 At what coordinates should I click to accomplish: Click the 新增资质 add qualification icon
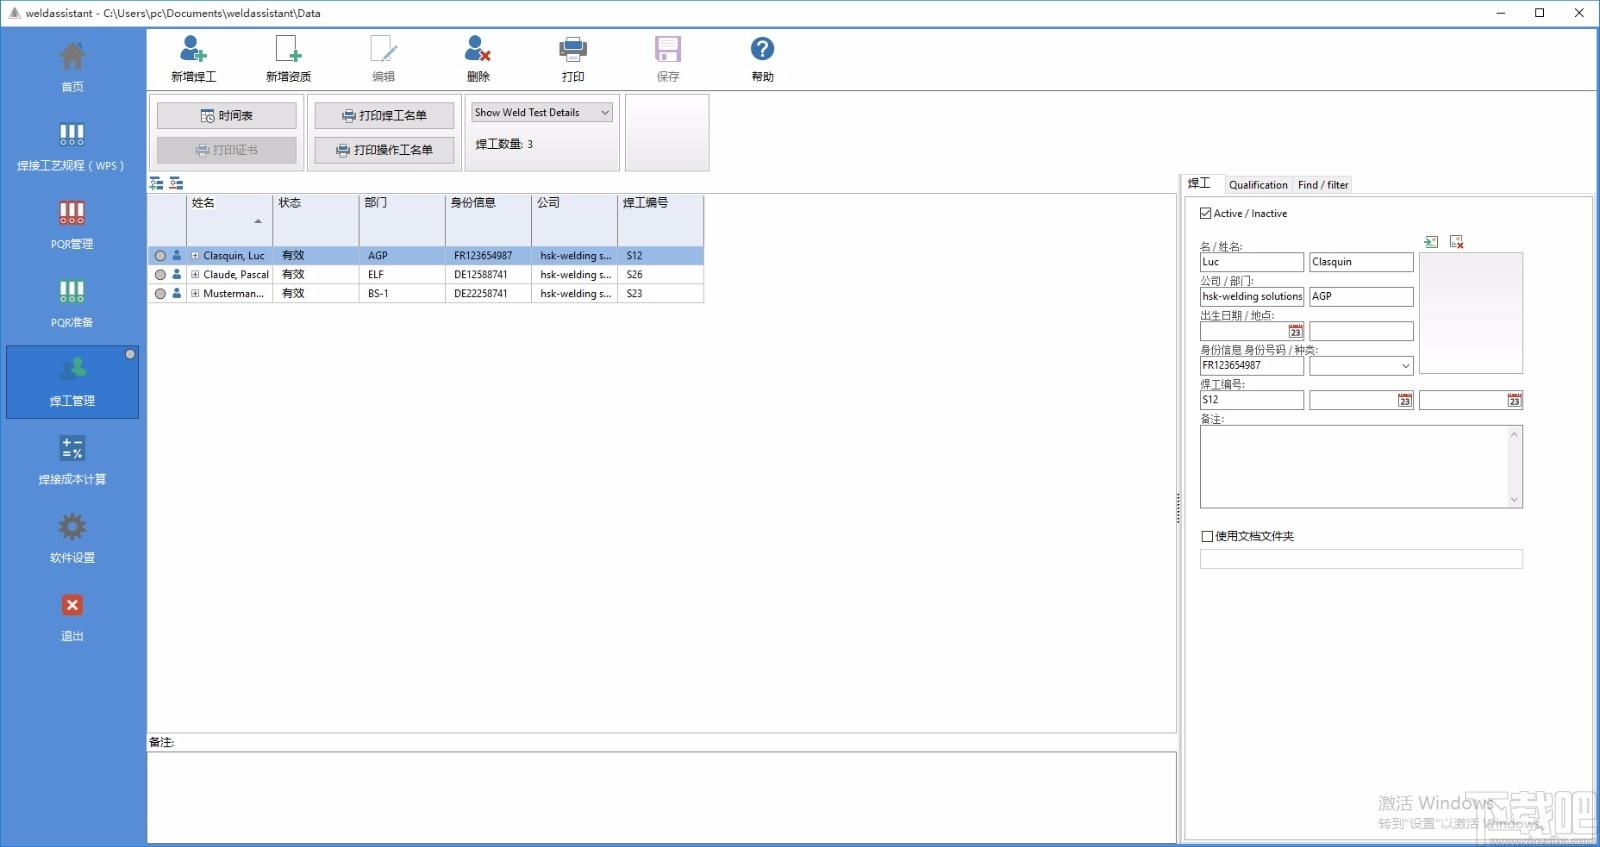tap(288, 49)
